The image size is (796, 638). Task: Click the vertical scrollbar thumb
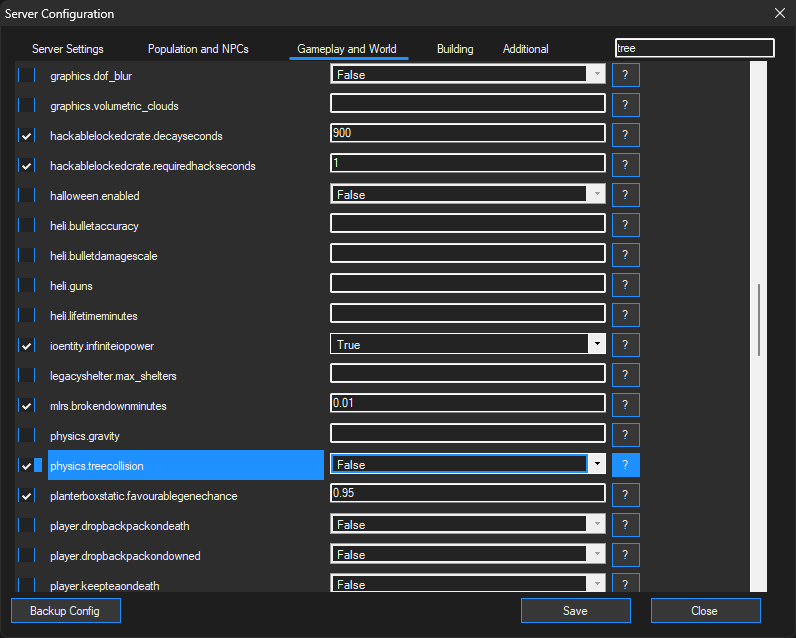[759, 320]
